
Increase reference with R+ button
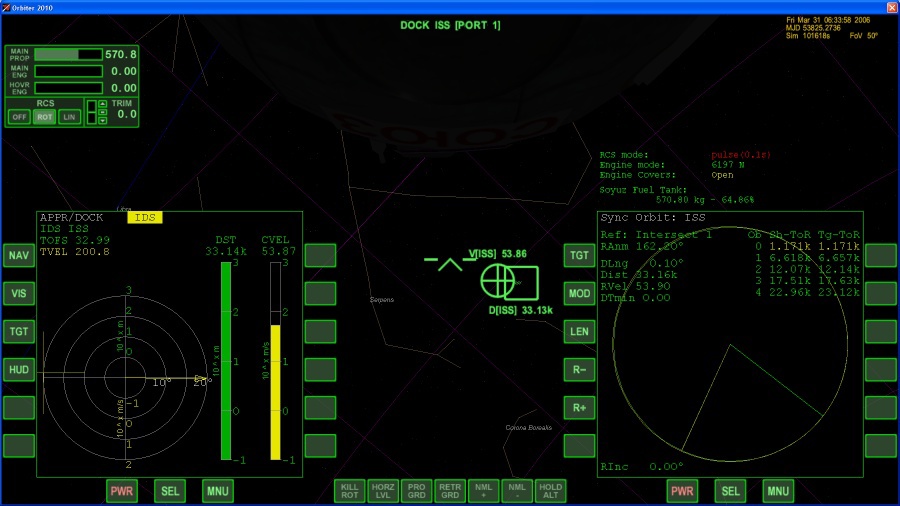coord(579,407)
